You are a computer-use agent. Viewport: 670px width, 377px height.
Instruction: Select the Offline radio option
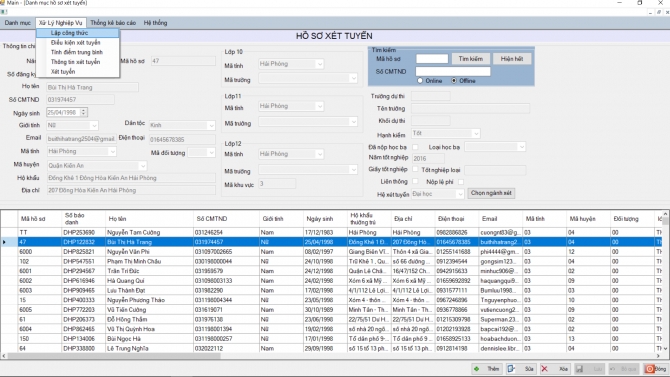point(454,80)
